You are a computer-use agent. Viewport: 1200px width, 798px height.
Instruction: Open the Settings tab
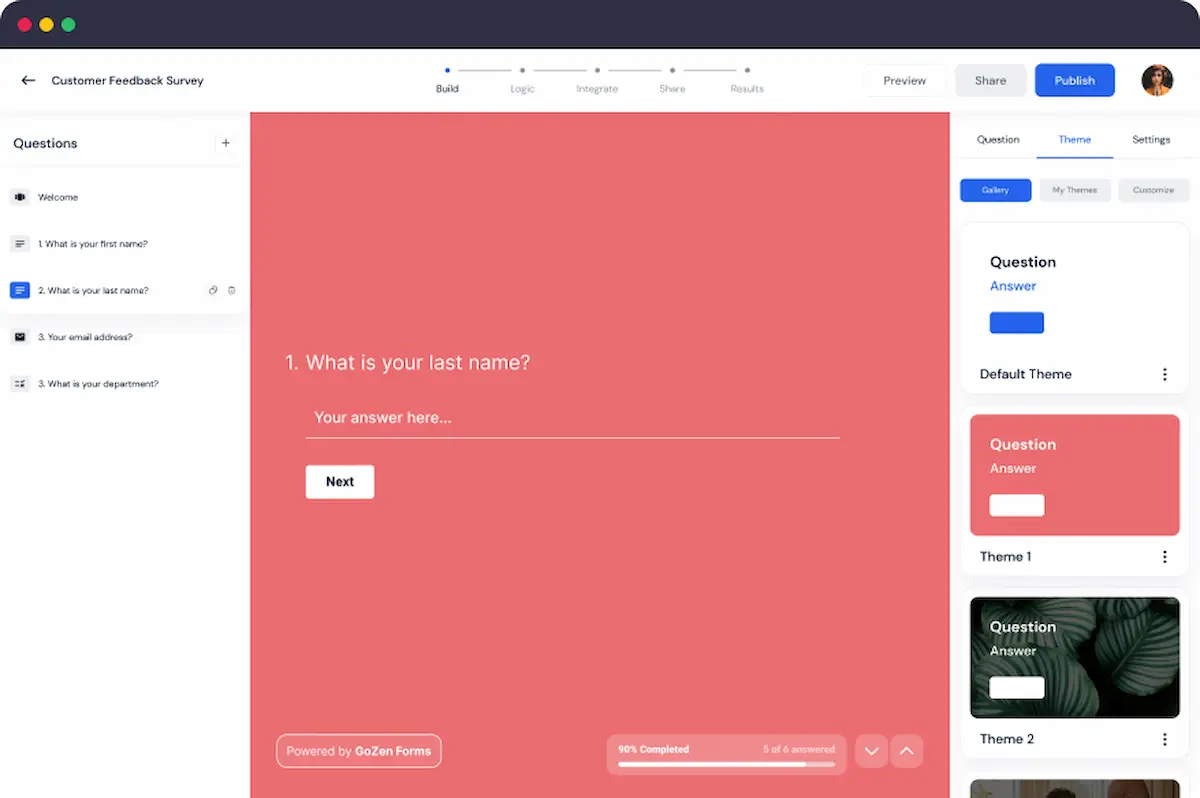coord(1151,140)
